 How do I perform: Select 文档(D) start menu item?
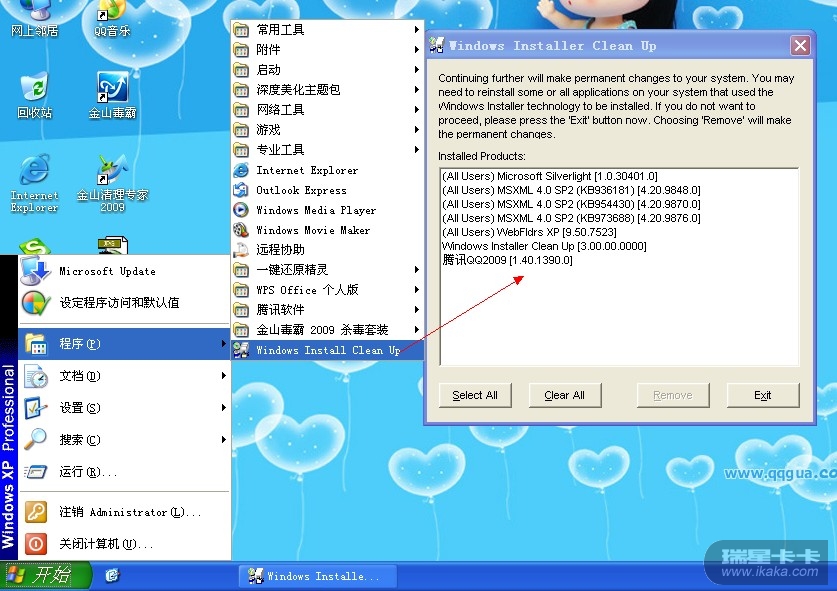pos(124,376)
